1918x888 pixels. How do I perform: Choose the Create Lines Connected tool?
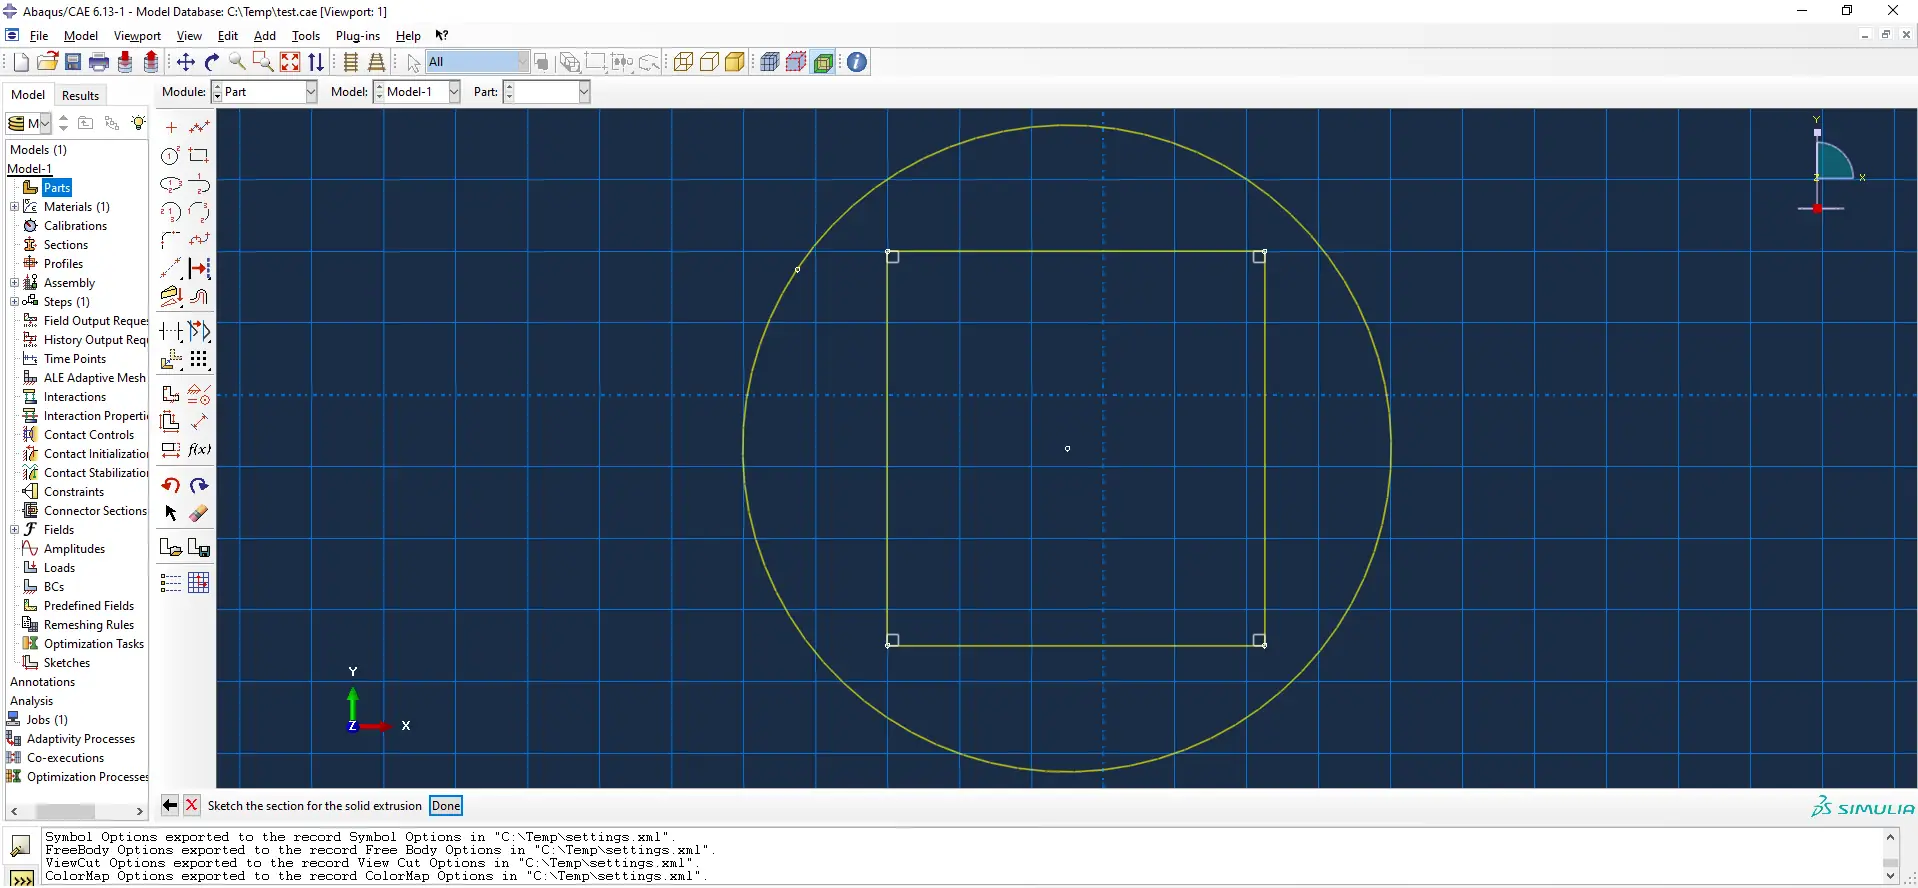coord(200,127)
